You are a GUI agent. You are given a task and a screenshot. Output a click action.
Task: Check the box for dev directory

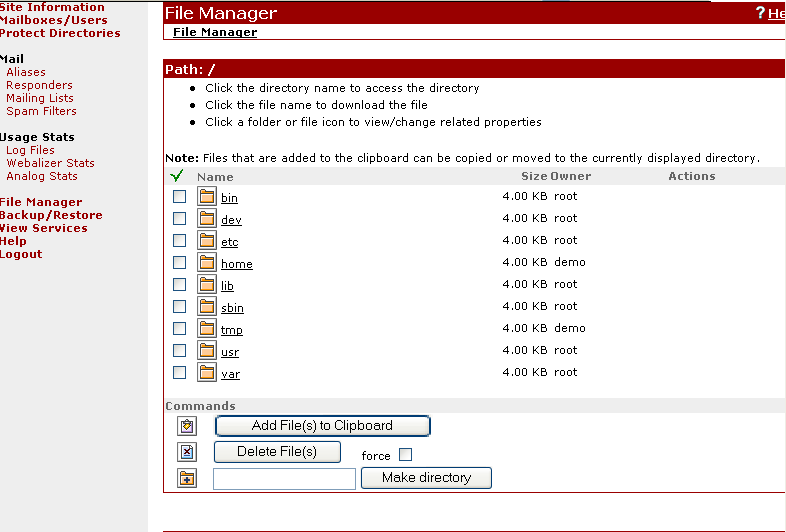coord(180,219)
